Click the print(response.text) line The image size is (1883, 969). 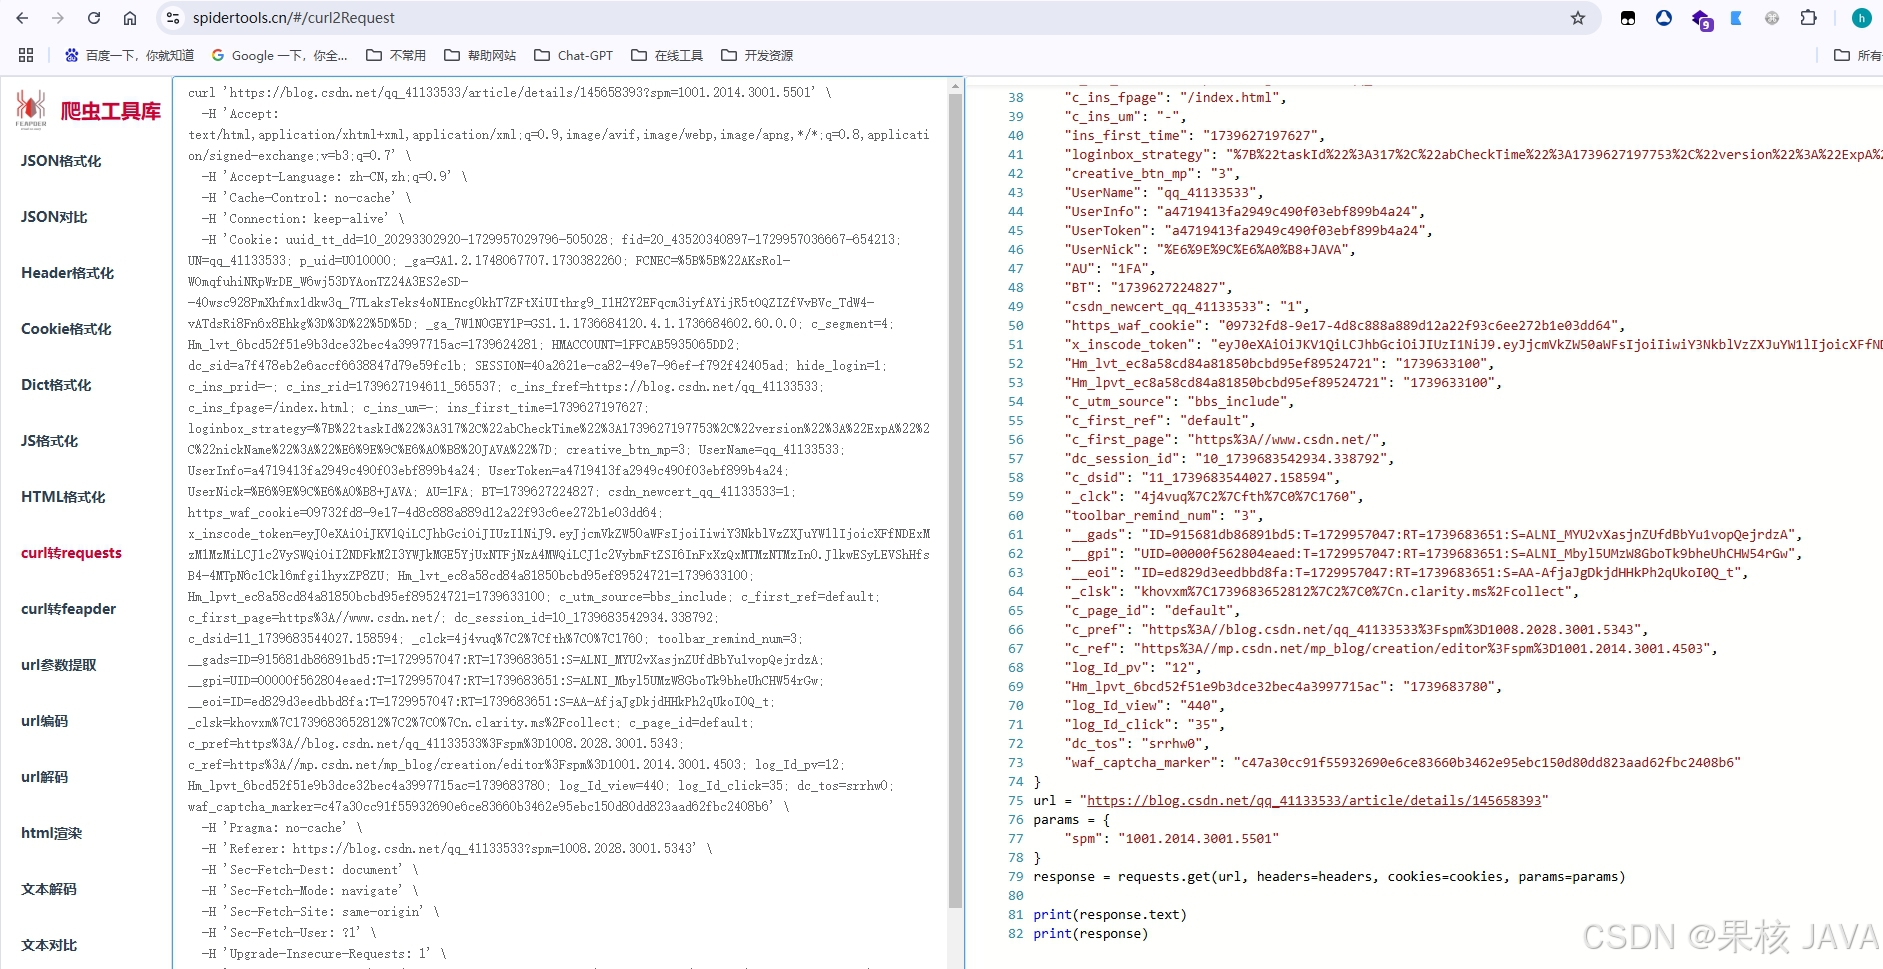(1110, 915)
